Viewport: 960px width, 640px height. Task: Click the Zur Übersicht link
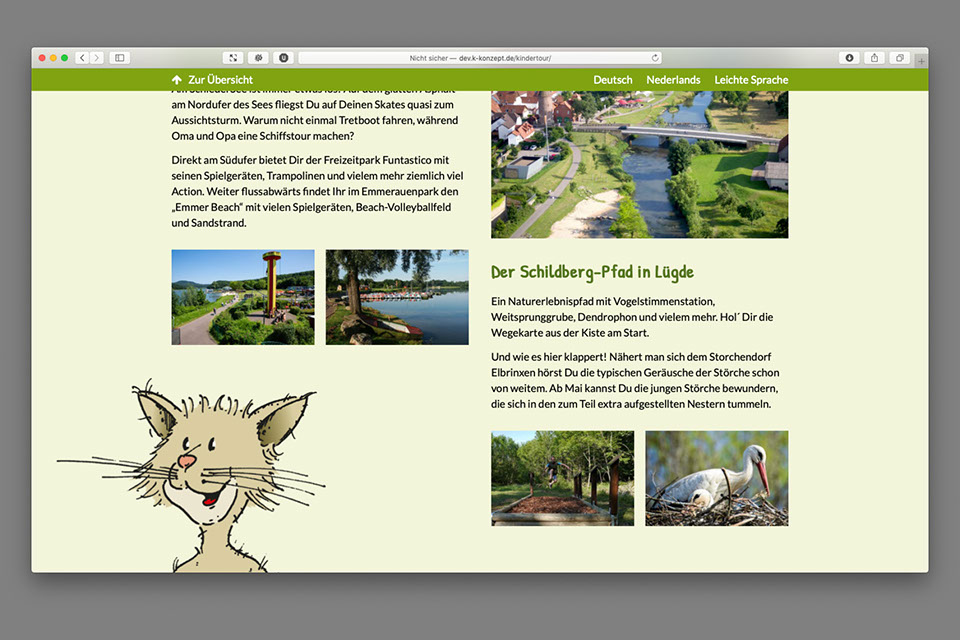220,80
